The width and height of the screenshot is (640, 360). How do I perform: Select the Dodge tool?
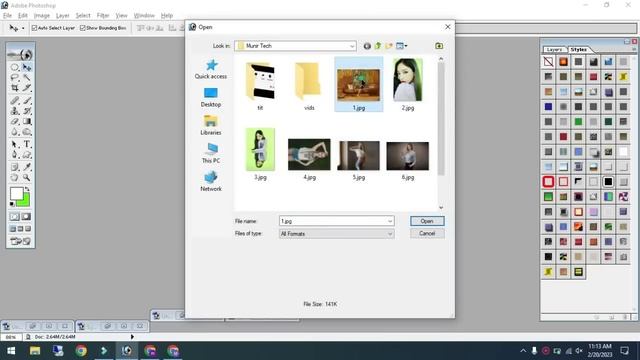27,132
